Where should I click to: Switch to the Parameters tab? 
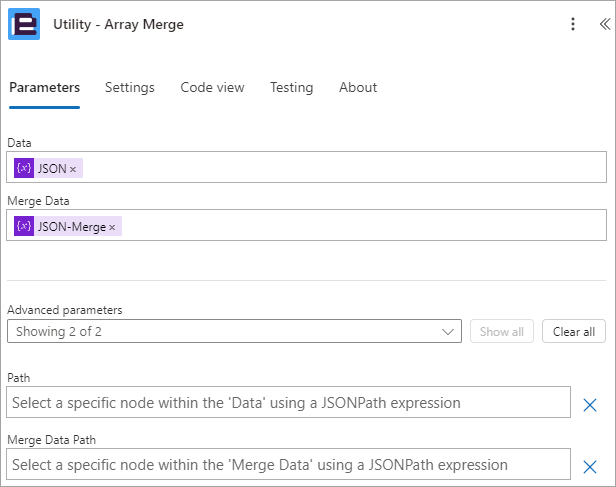[44, 87]
